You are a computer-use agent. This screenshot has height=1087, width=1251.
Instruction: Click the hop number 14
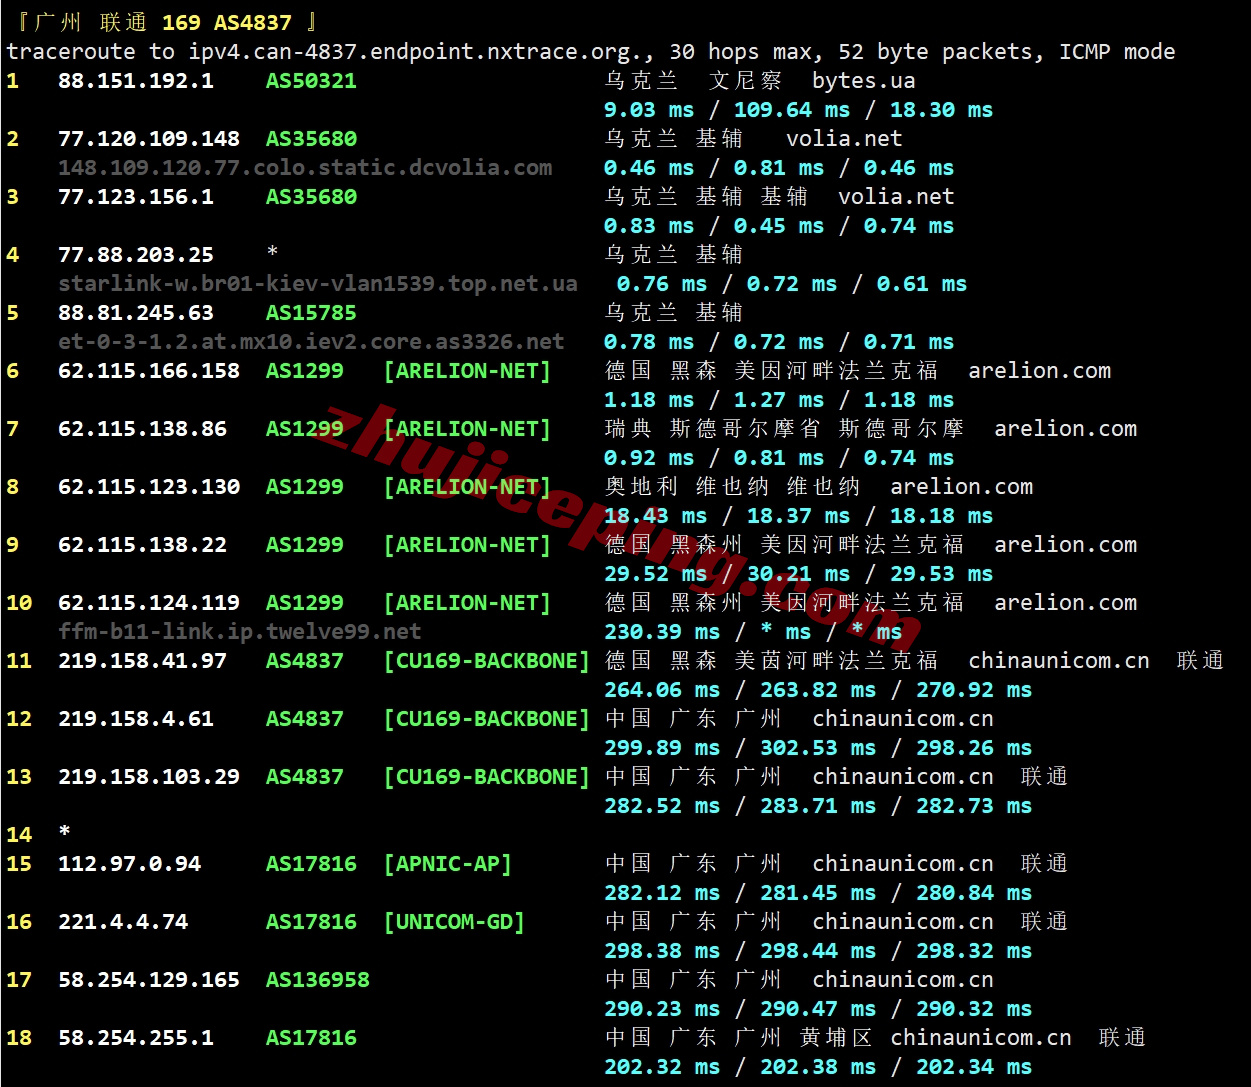point(19,835)
